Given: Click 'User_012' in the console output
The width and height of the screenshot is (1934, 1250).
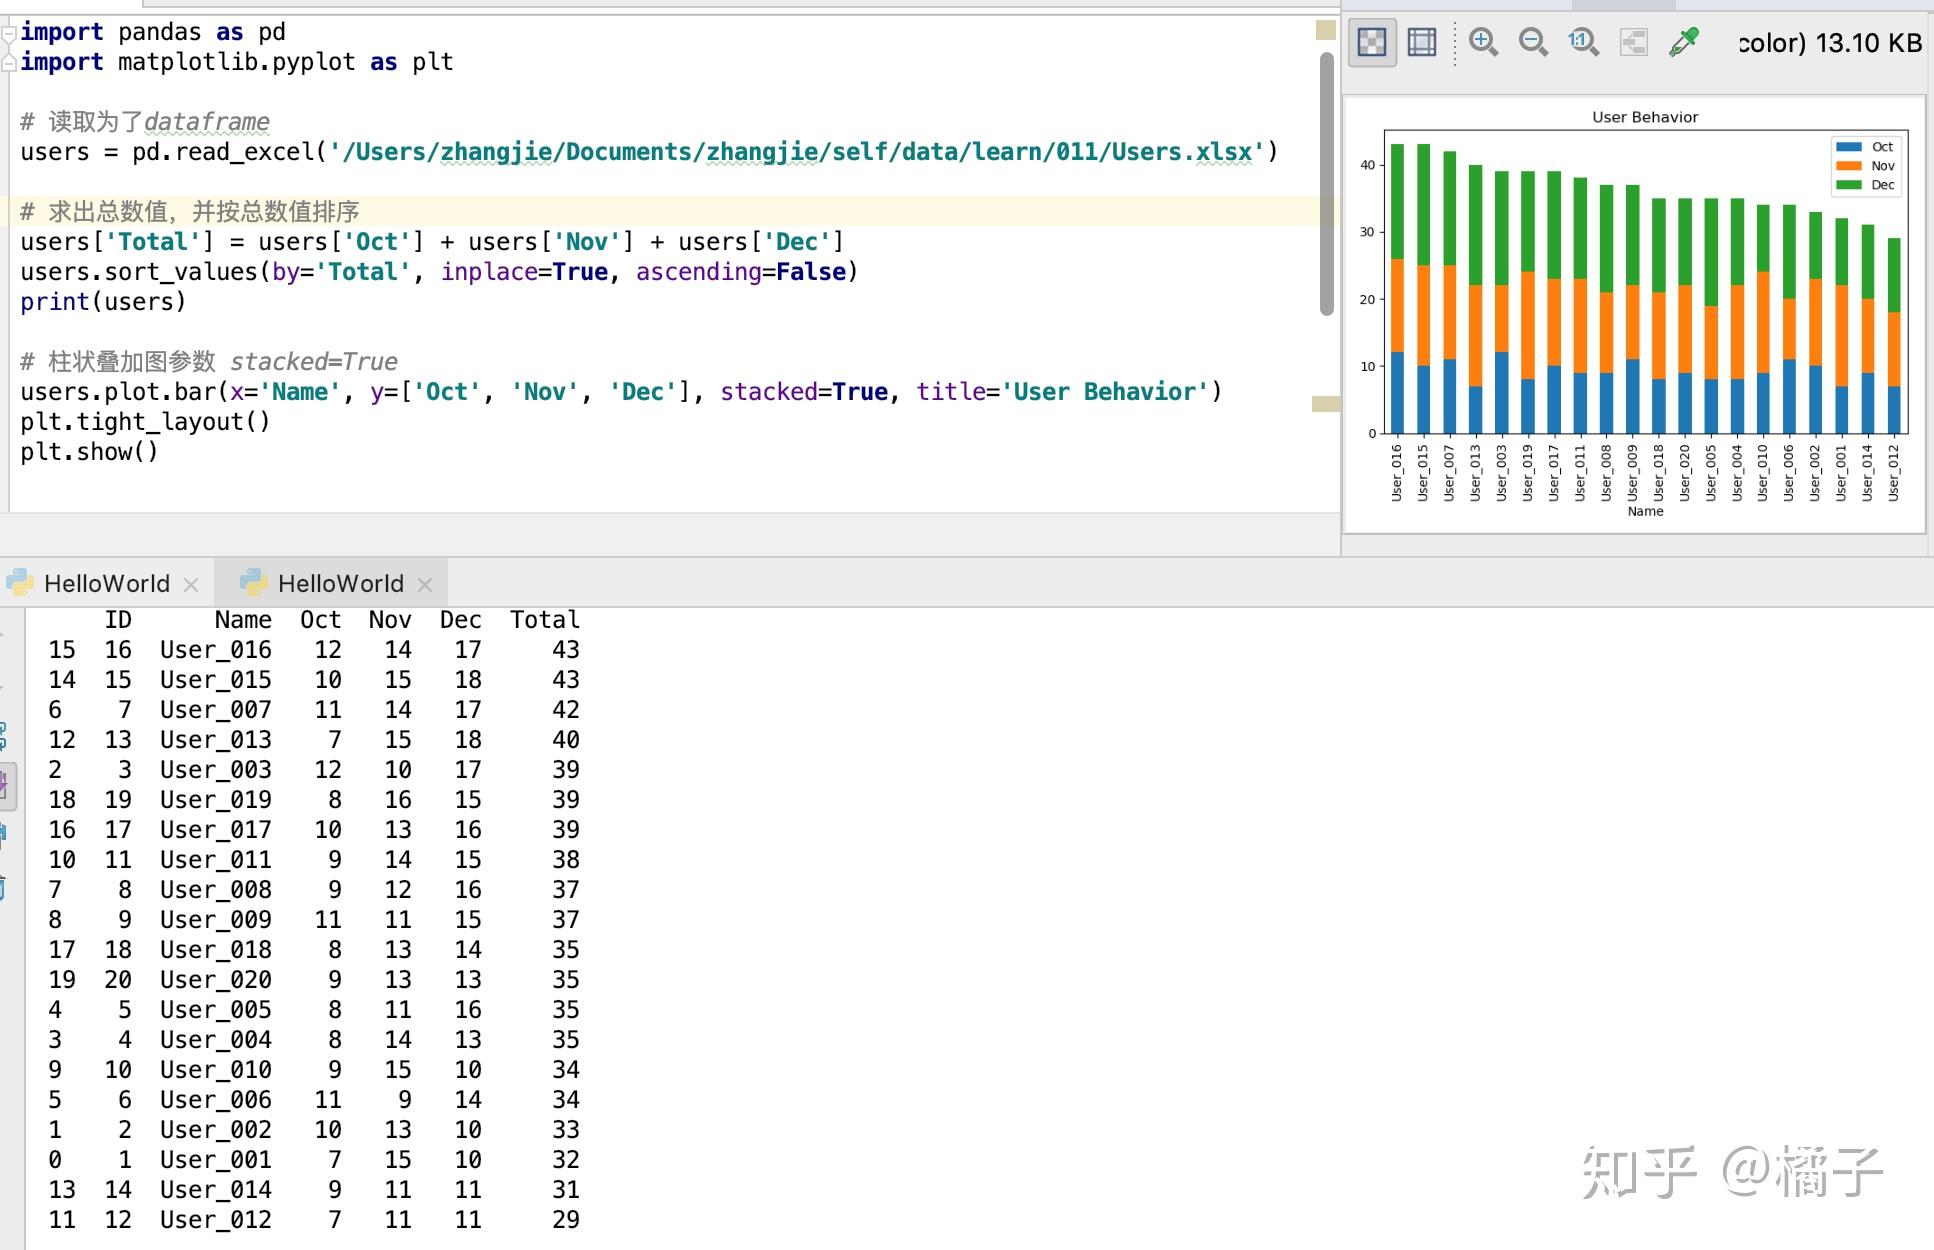Looking at the screenshot, I should click(x=216, y=1220).
